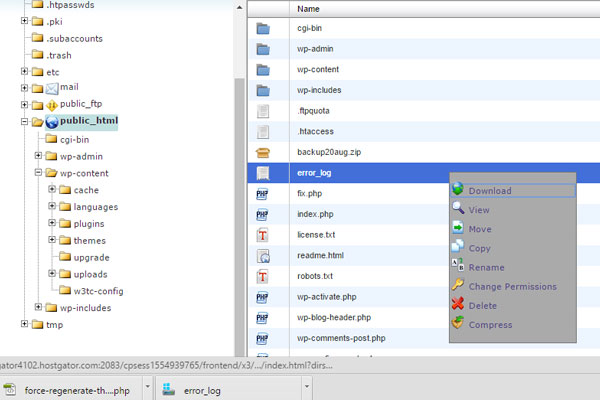
Task: Click the cgi-bin folder icon in the file list
Action: [x=263, y=28]
